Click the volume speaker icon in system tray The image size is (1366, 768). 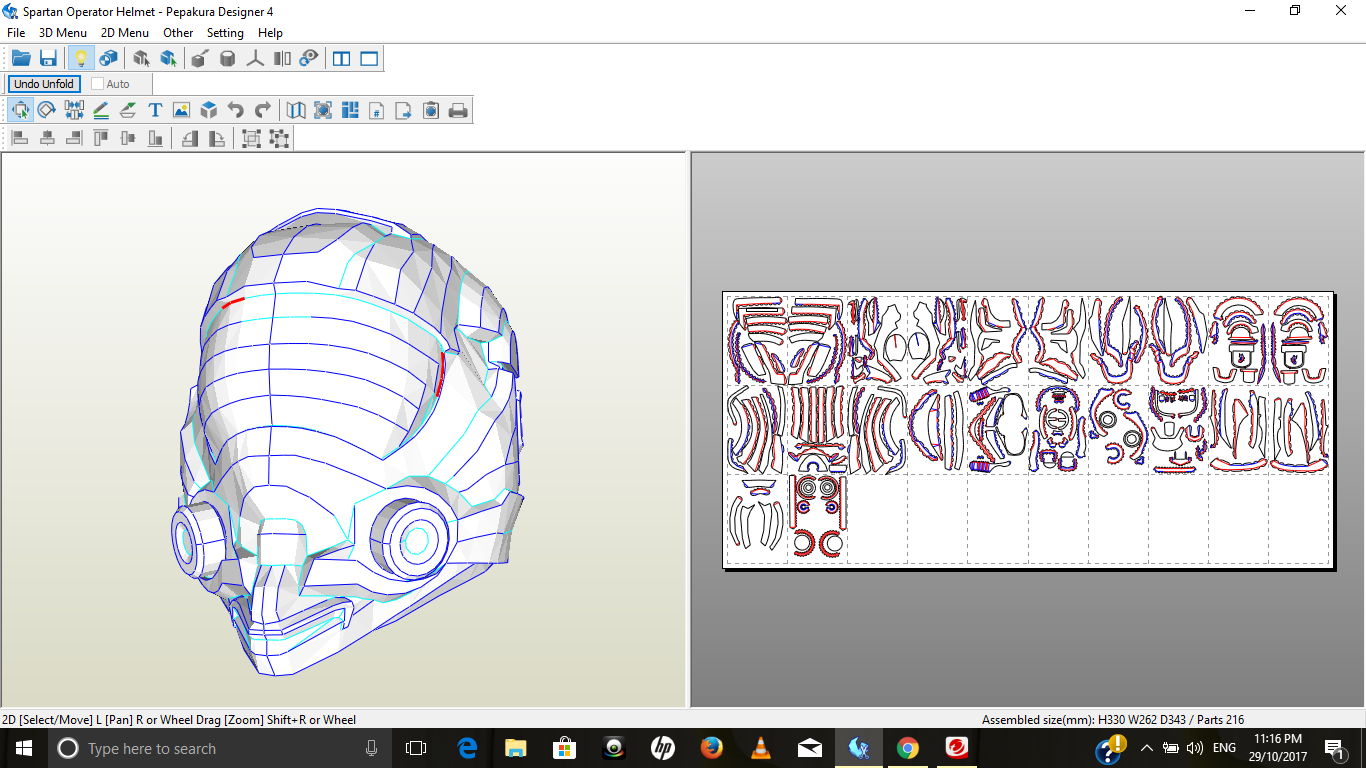coord(1194,748)
